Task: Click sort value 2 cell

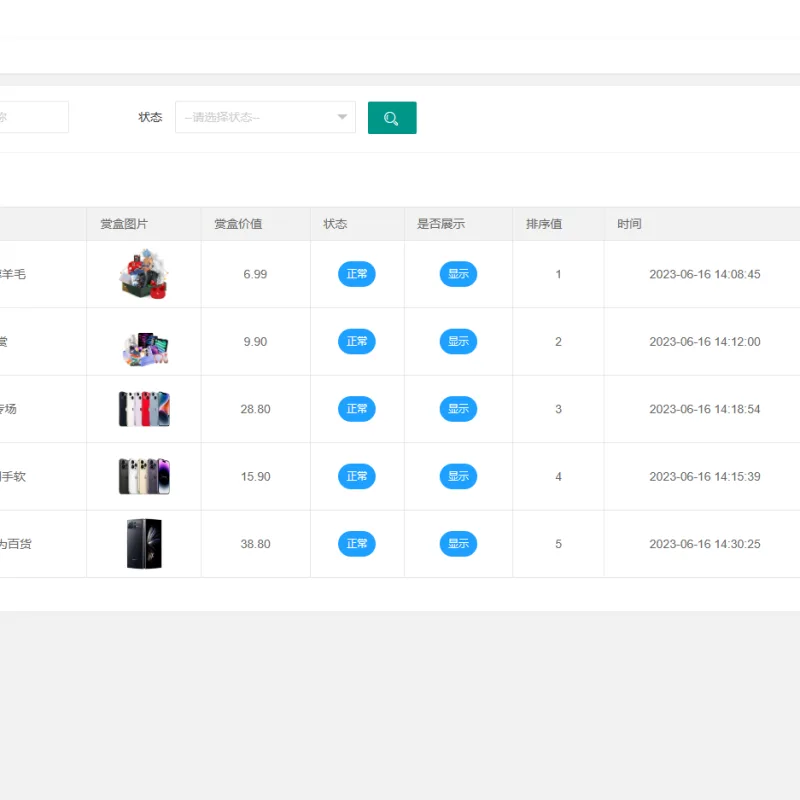Action: tap(558, 341)
